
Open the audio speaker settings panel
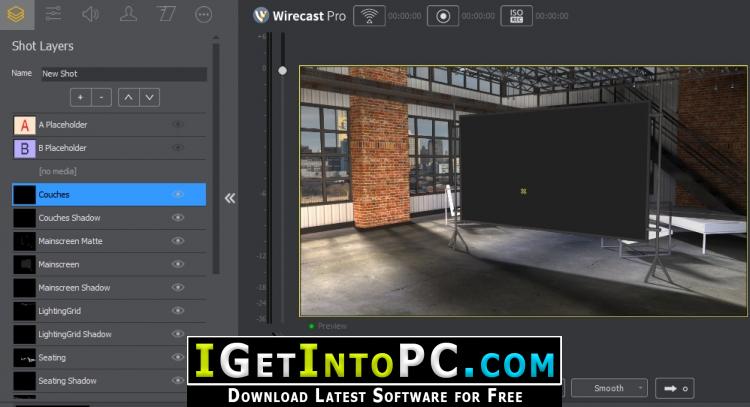[91, 14]
